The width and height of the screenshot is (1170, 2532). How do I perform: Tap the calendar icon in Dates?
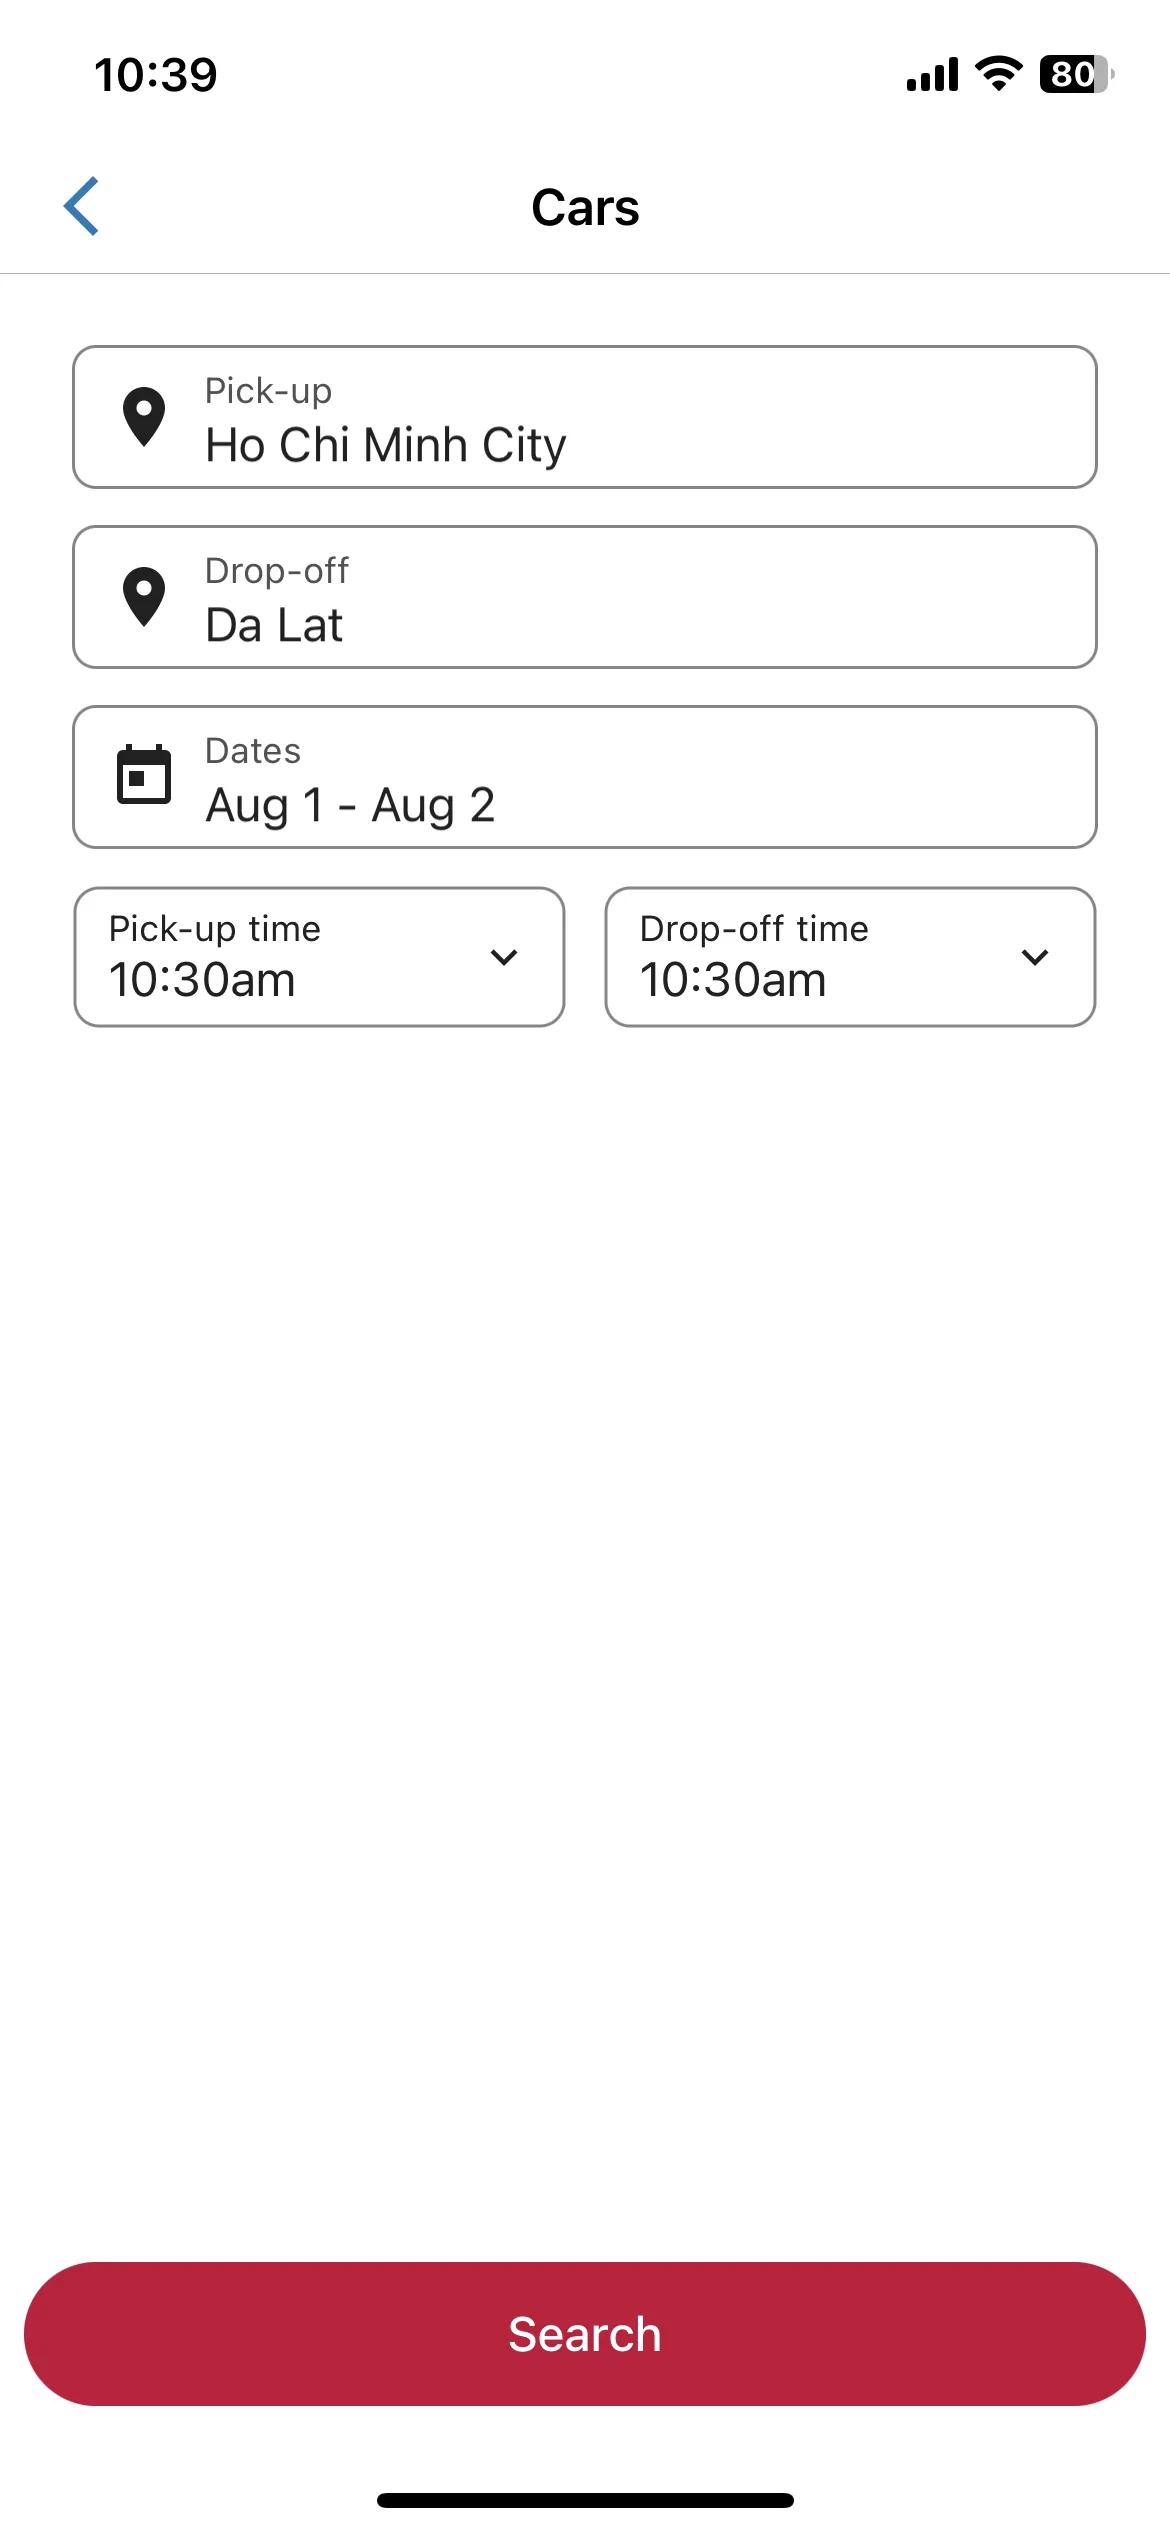coord(144,775)
